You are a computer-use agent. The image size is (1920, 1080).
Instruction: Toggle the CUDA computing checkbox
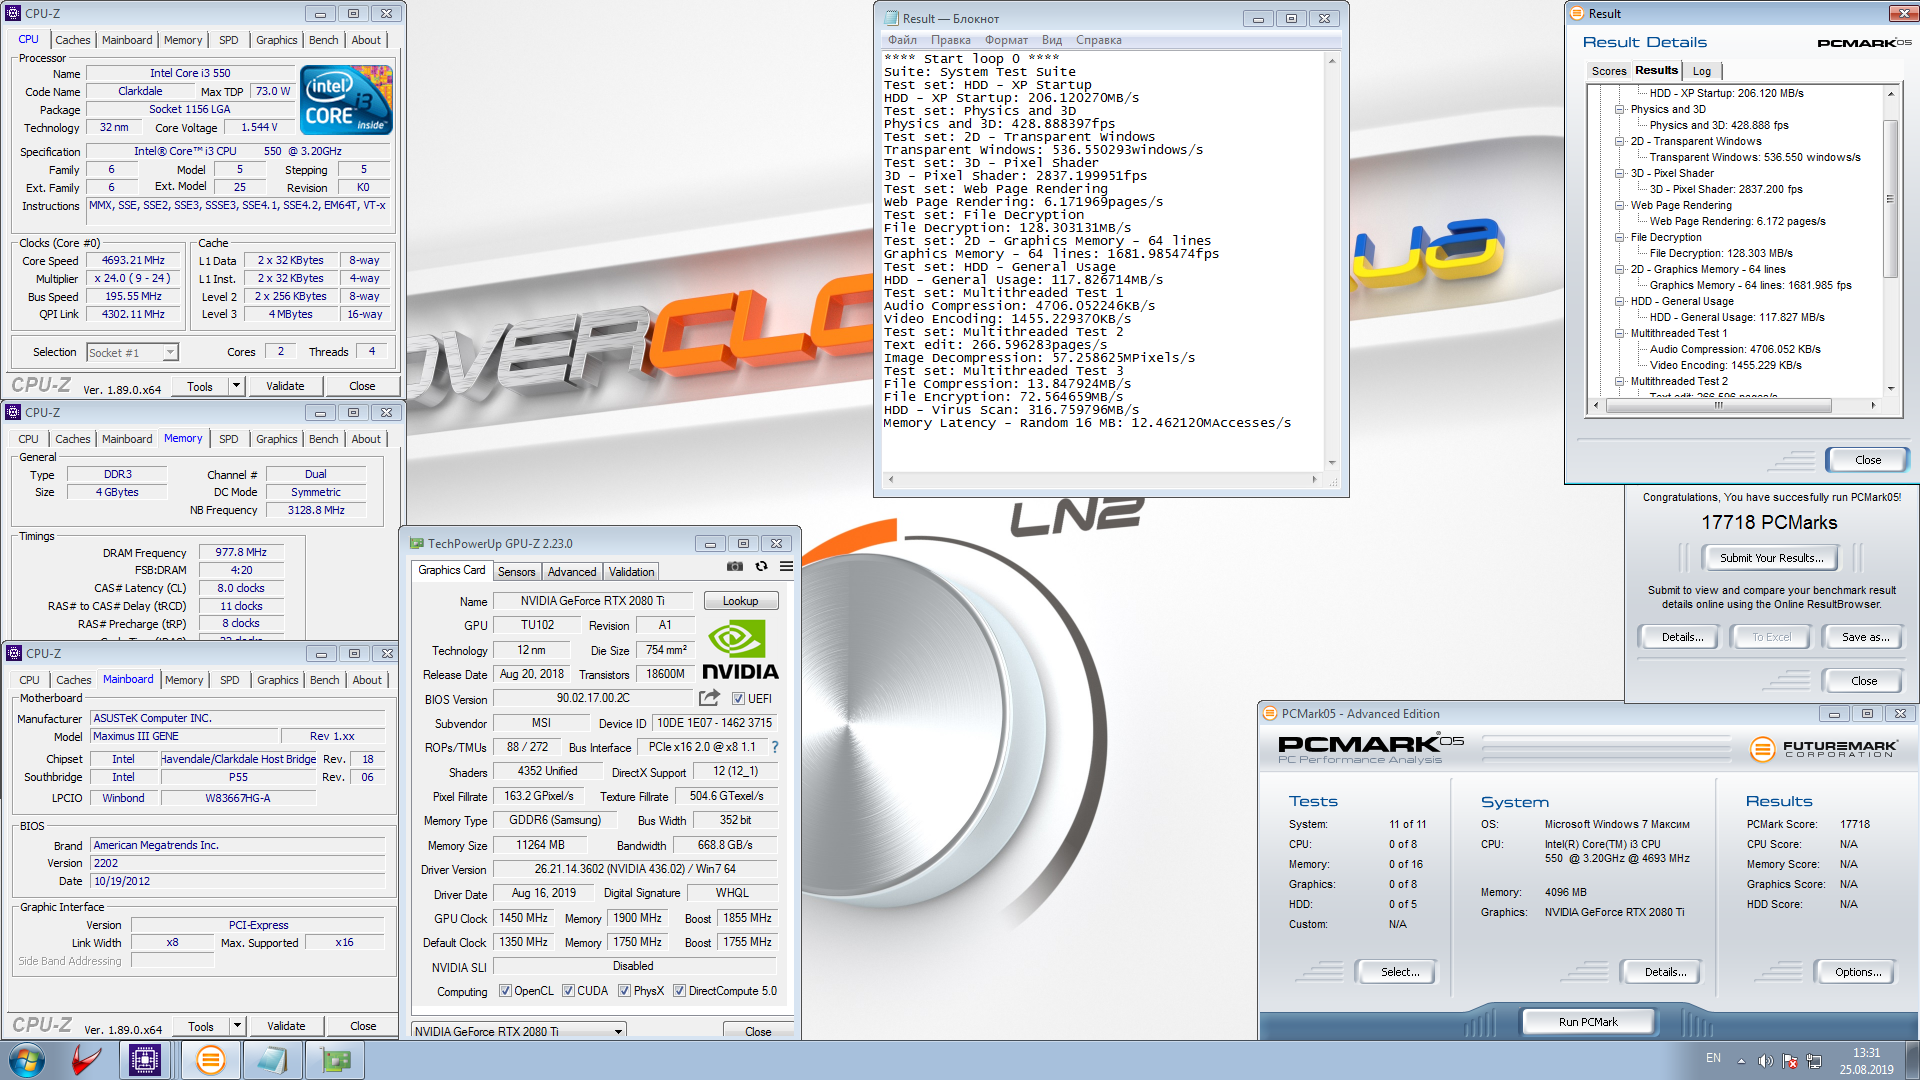tap(568, 991)
